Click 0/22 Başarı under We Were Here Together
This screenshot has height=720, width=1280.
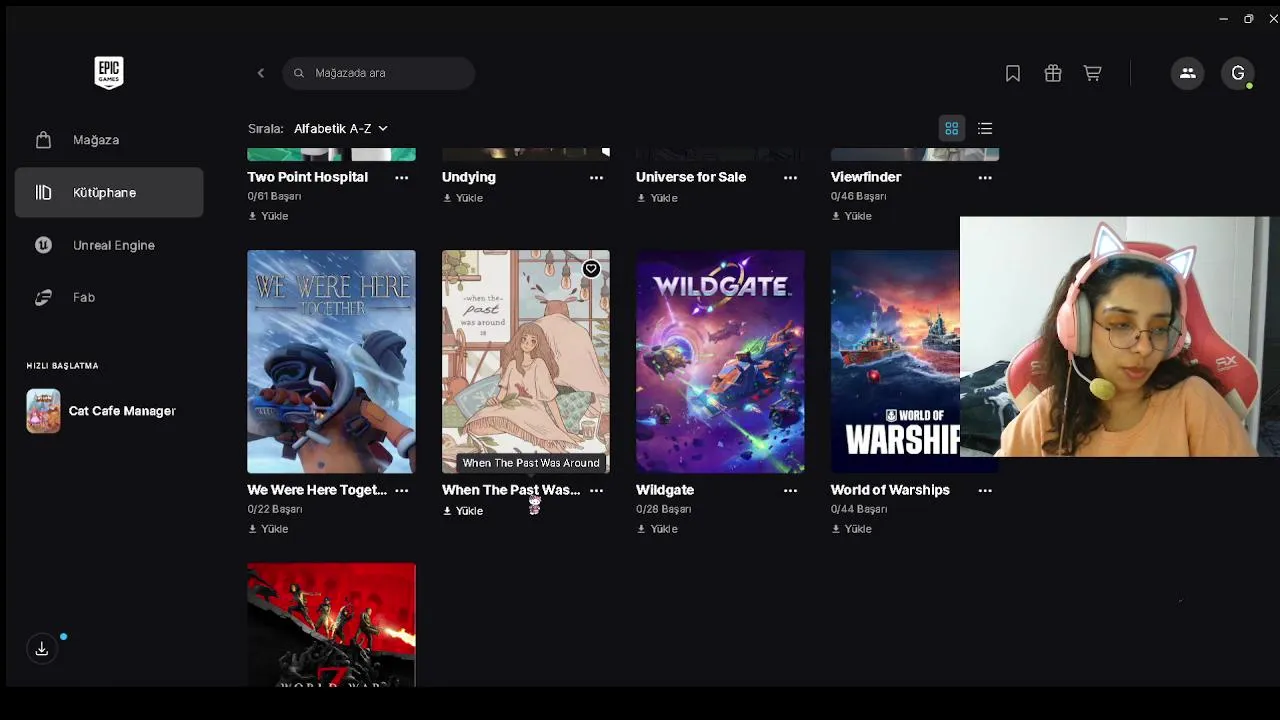click(x=274, y=509)
